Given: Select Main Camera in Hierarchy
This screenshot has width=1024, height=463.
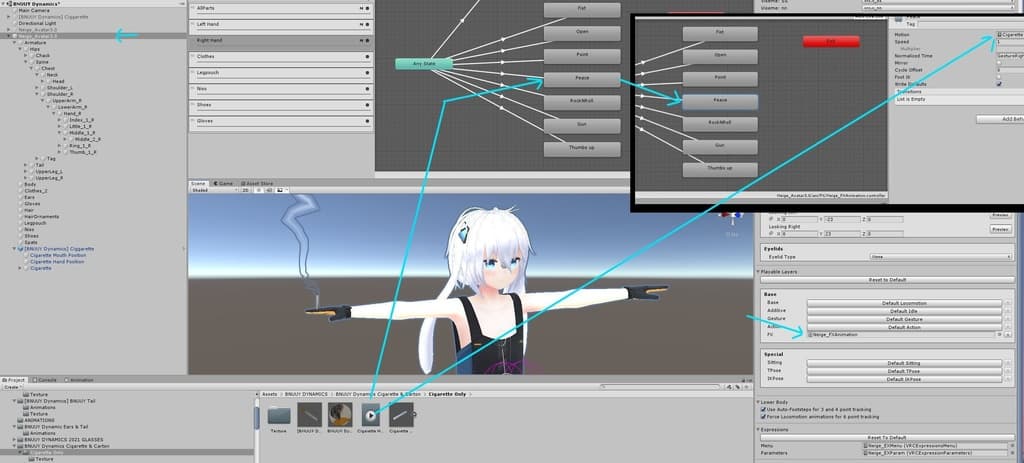Looking at the screenshot, I should point(33,10).
